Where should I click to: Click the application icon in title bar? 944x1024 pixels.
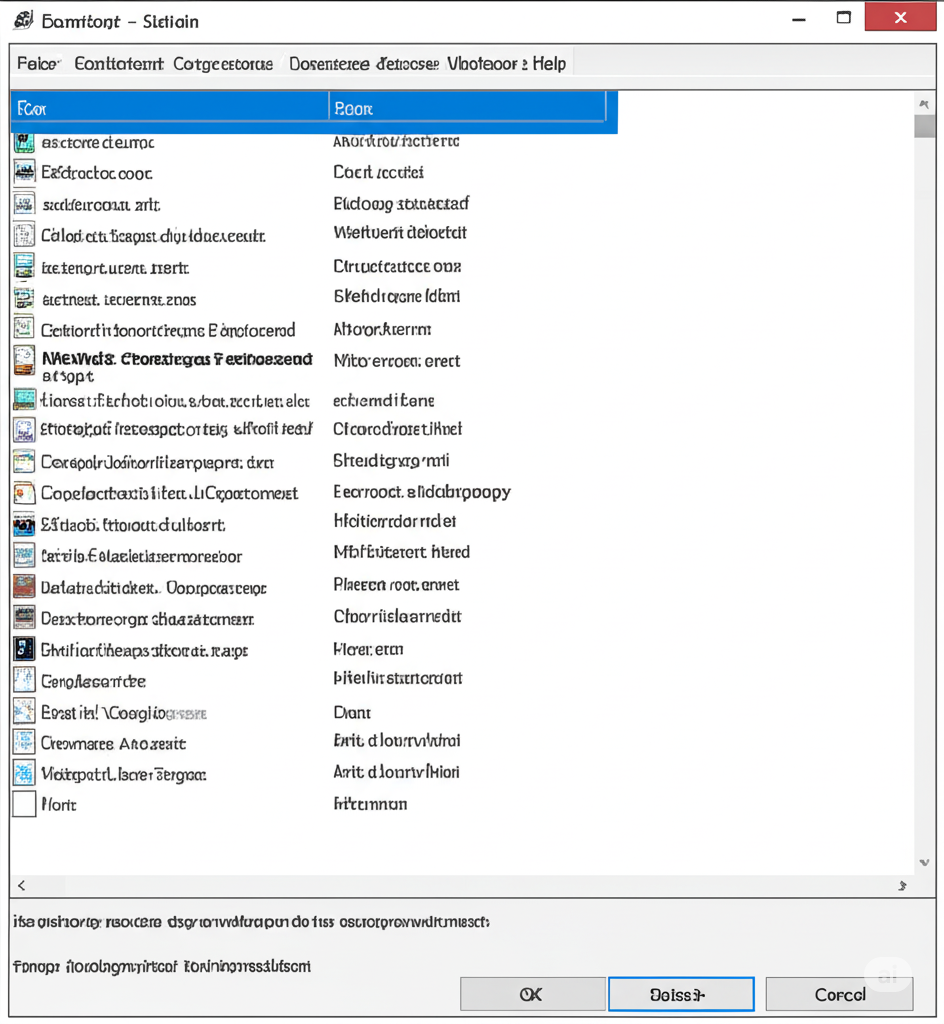[24, 20]
